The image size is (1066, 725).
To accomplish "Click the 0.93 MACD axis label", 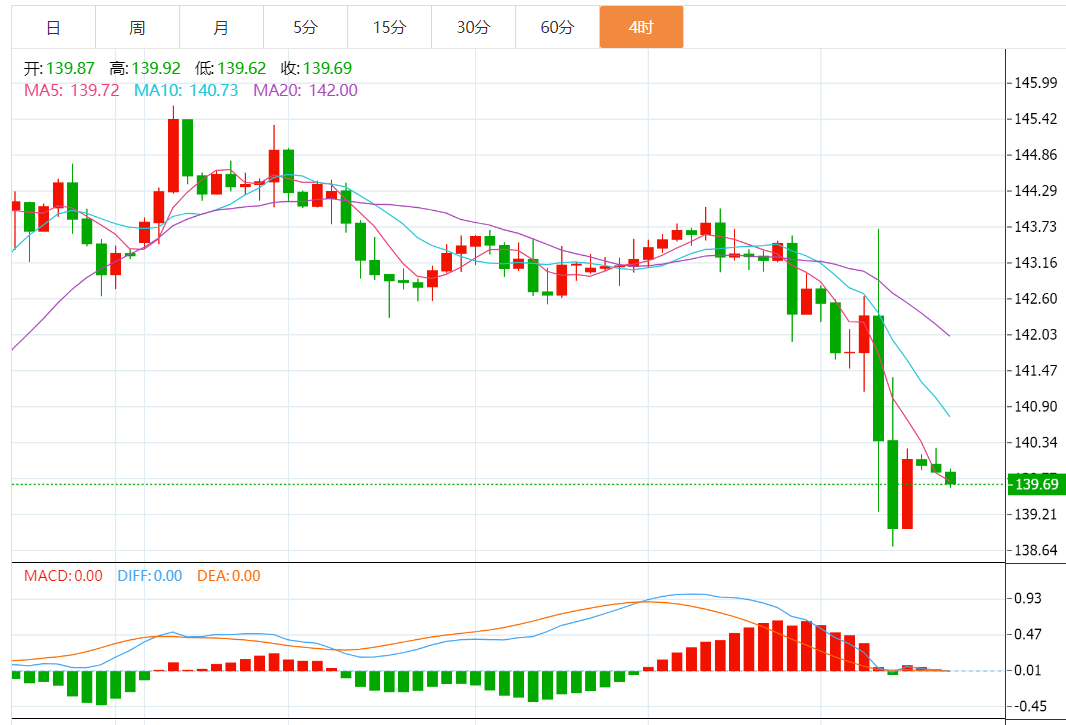I will pos(1027,598).
